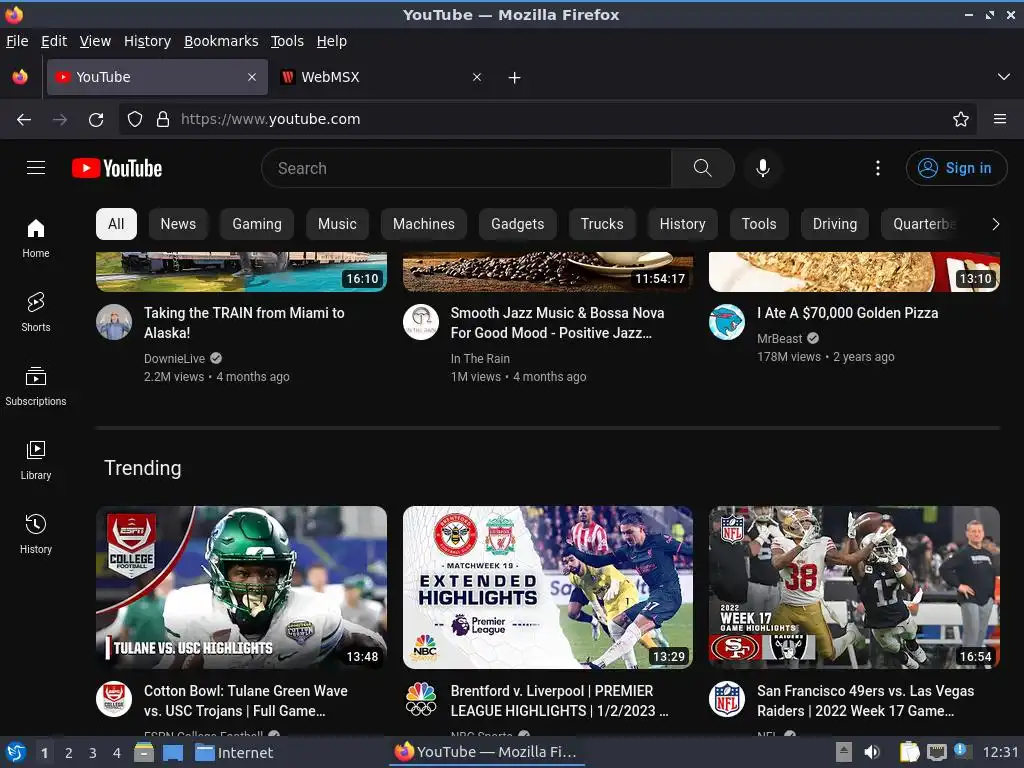Activate voice search microphone
The width and height of the screenshot is (1024, 768).
(x=762, y=168)
